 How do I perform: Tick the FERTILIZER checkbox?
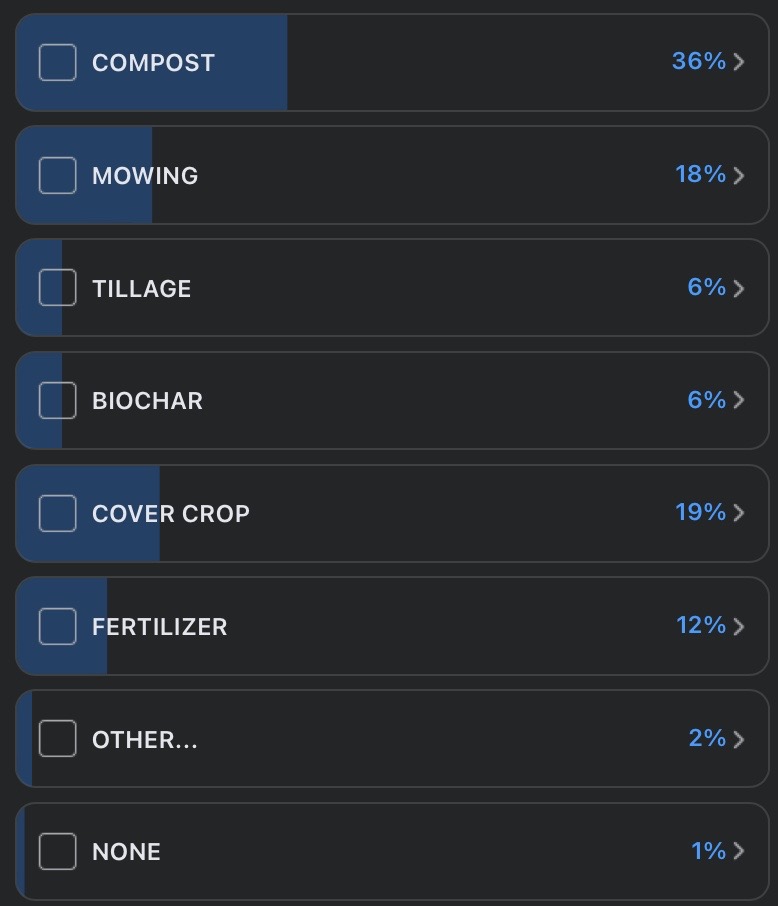click(57, 626)
